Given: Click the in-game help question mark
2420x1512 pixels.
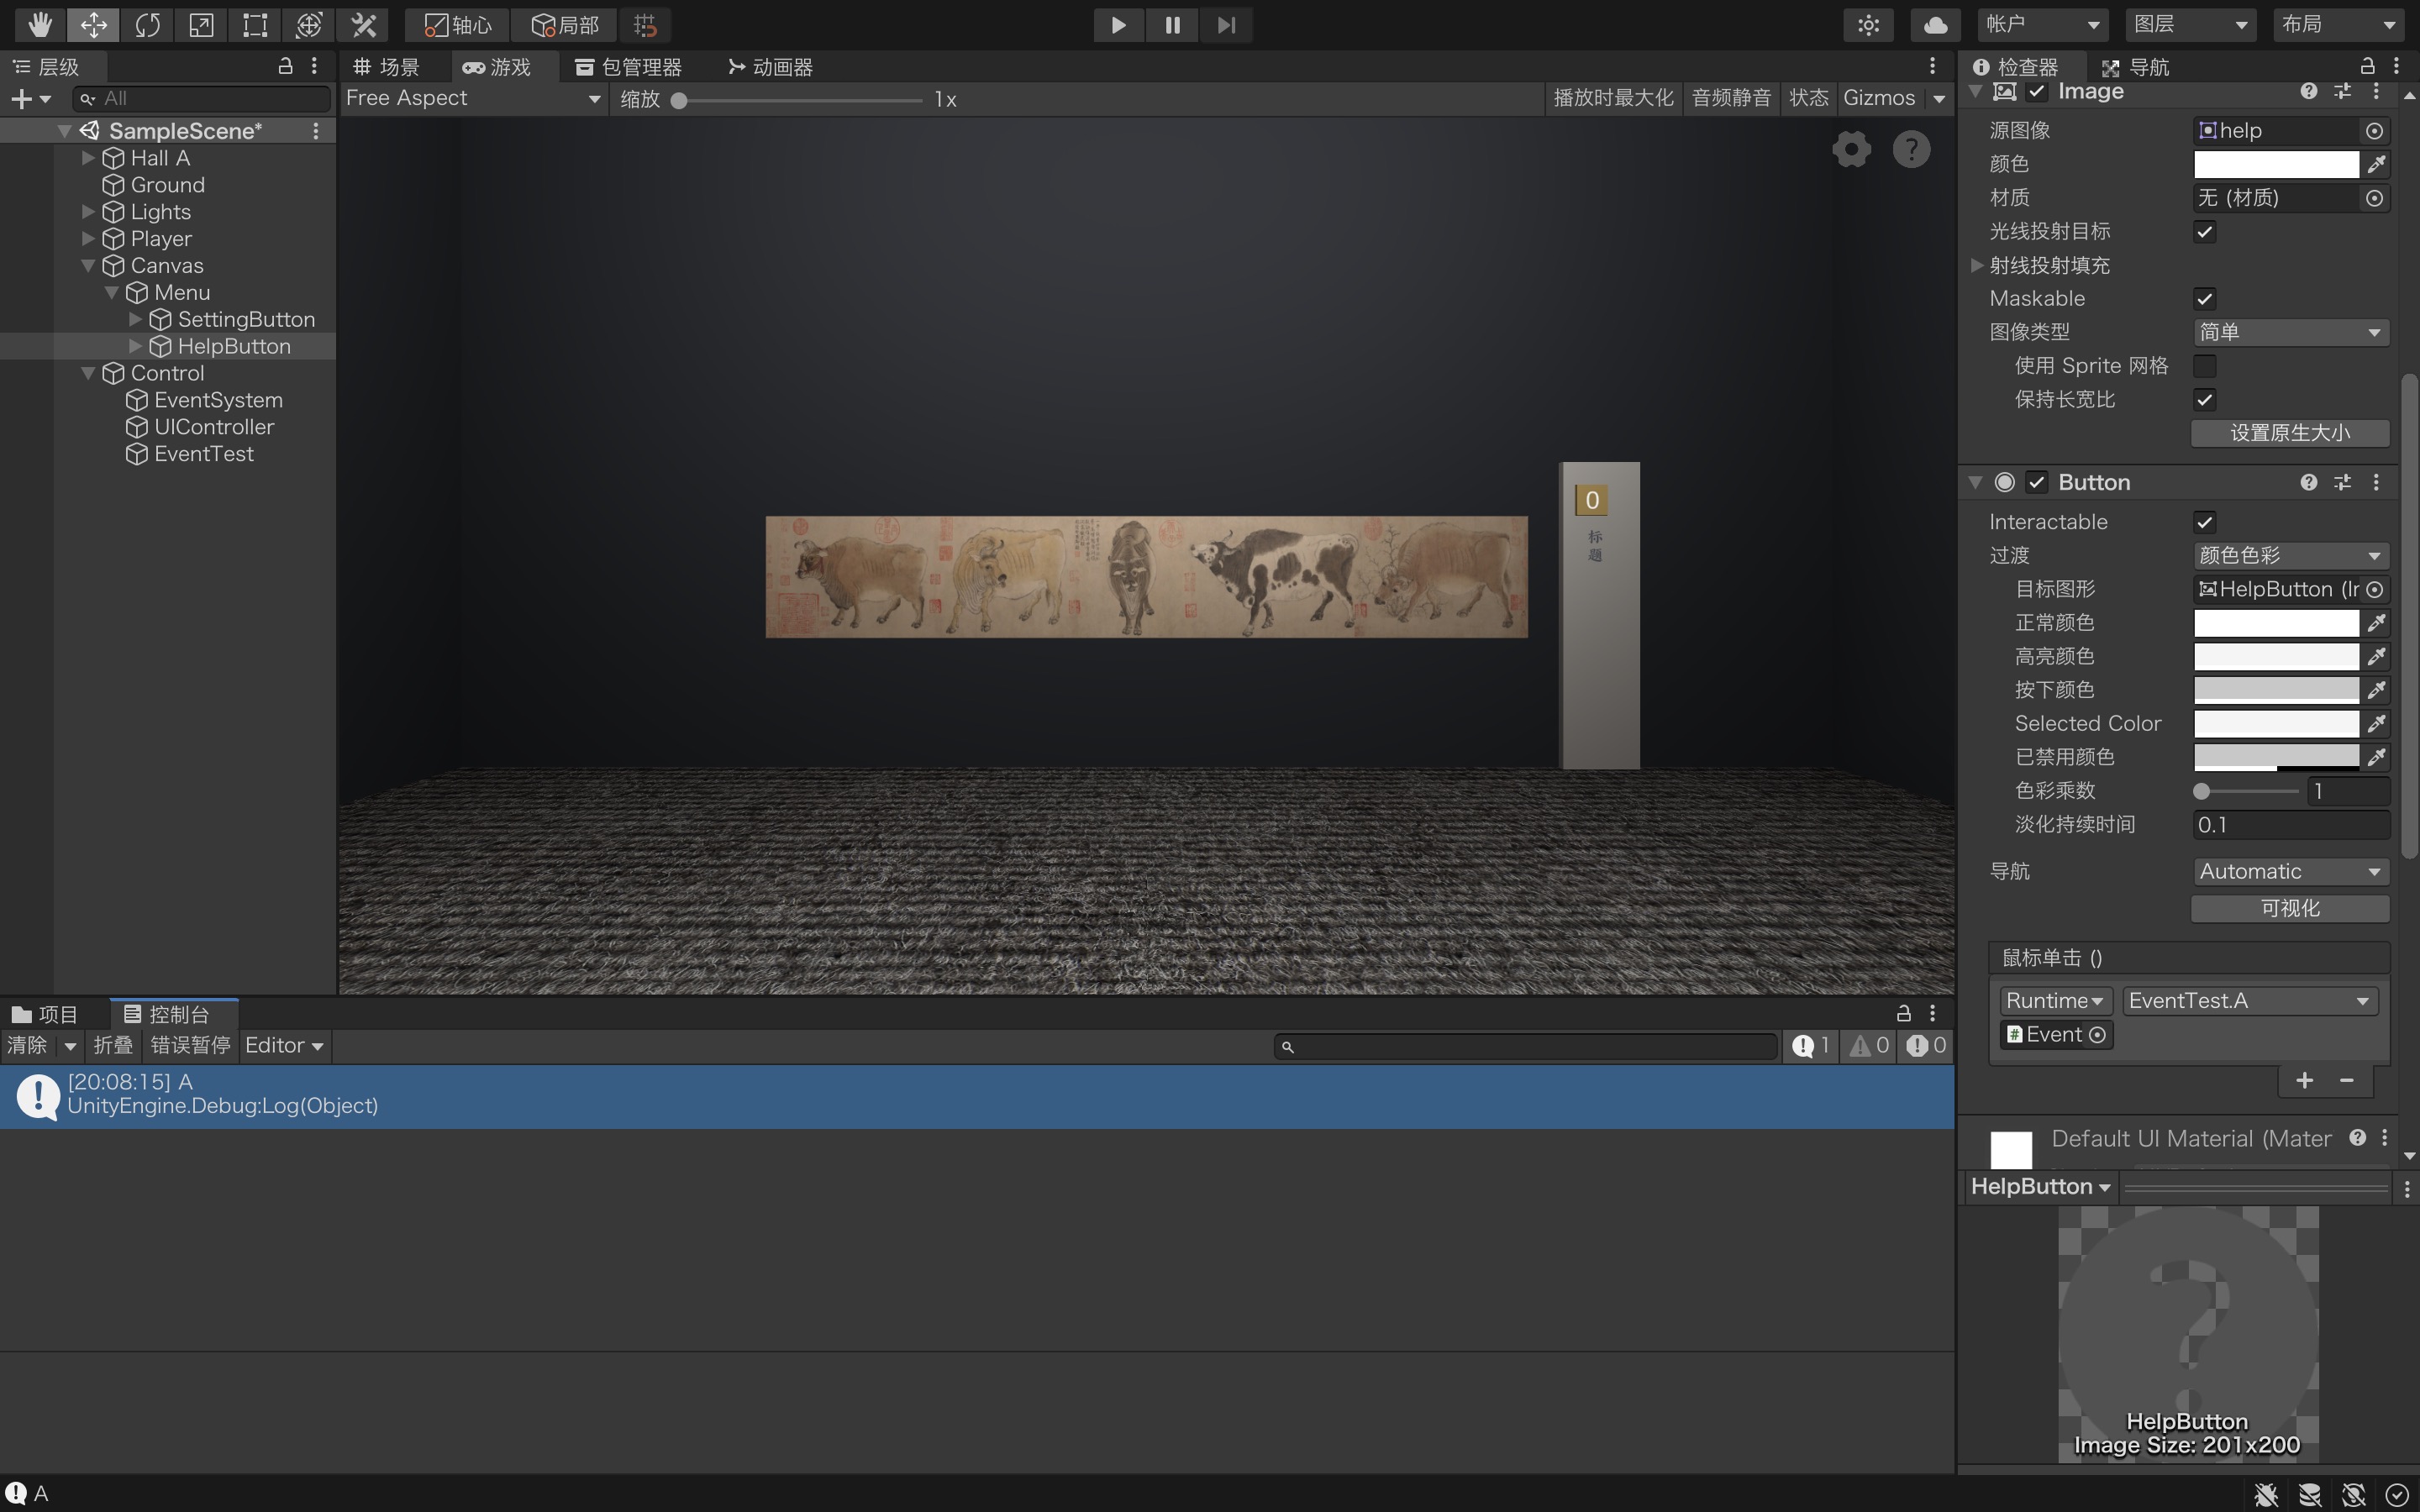Looking at the screenshot, I should pos(1911,150).
